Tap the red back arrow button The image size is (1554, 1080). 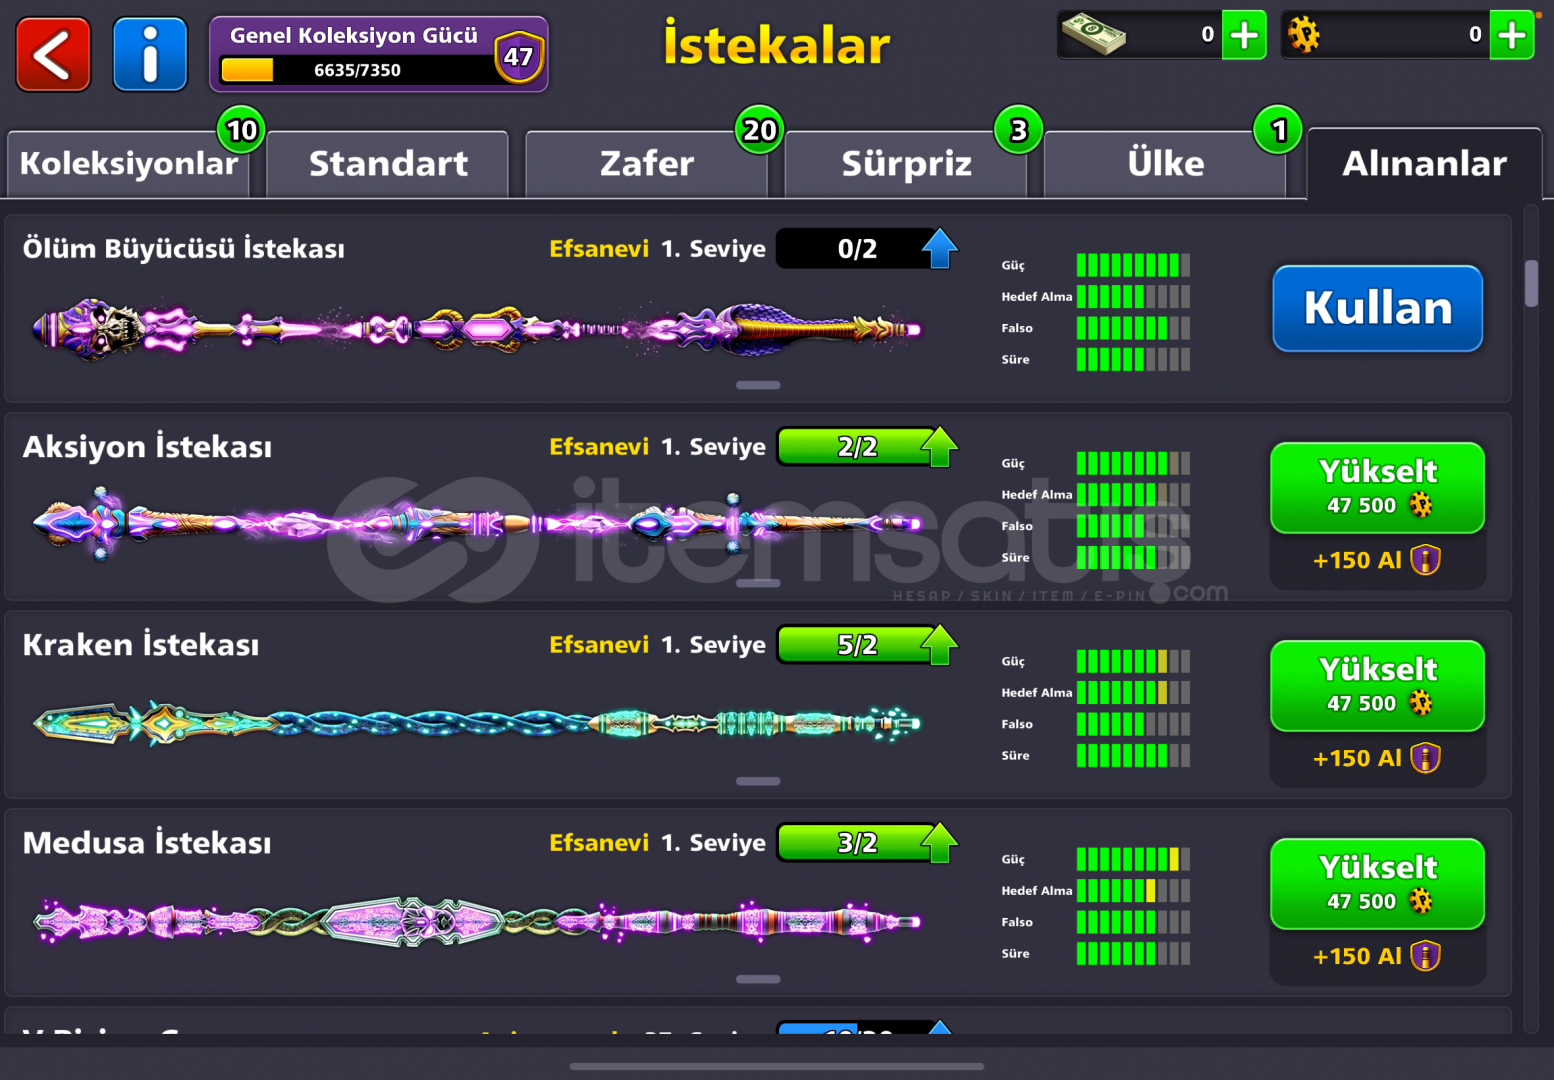(53, 54)
